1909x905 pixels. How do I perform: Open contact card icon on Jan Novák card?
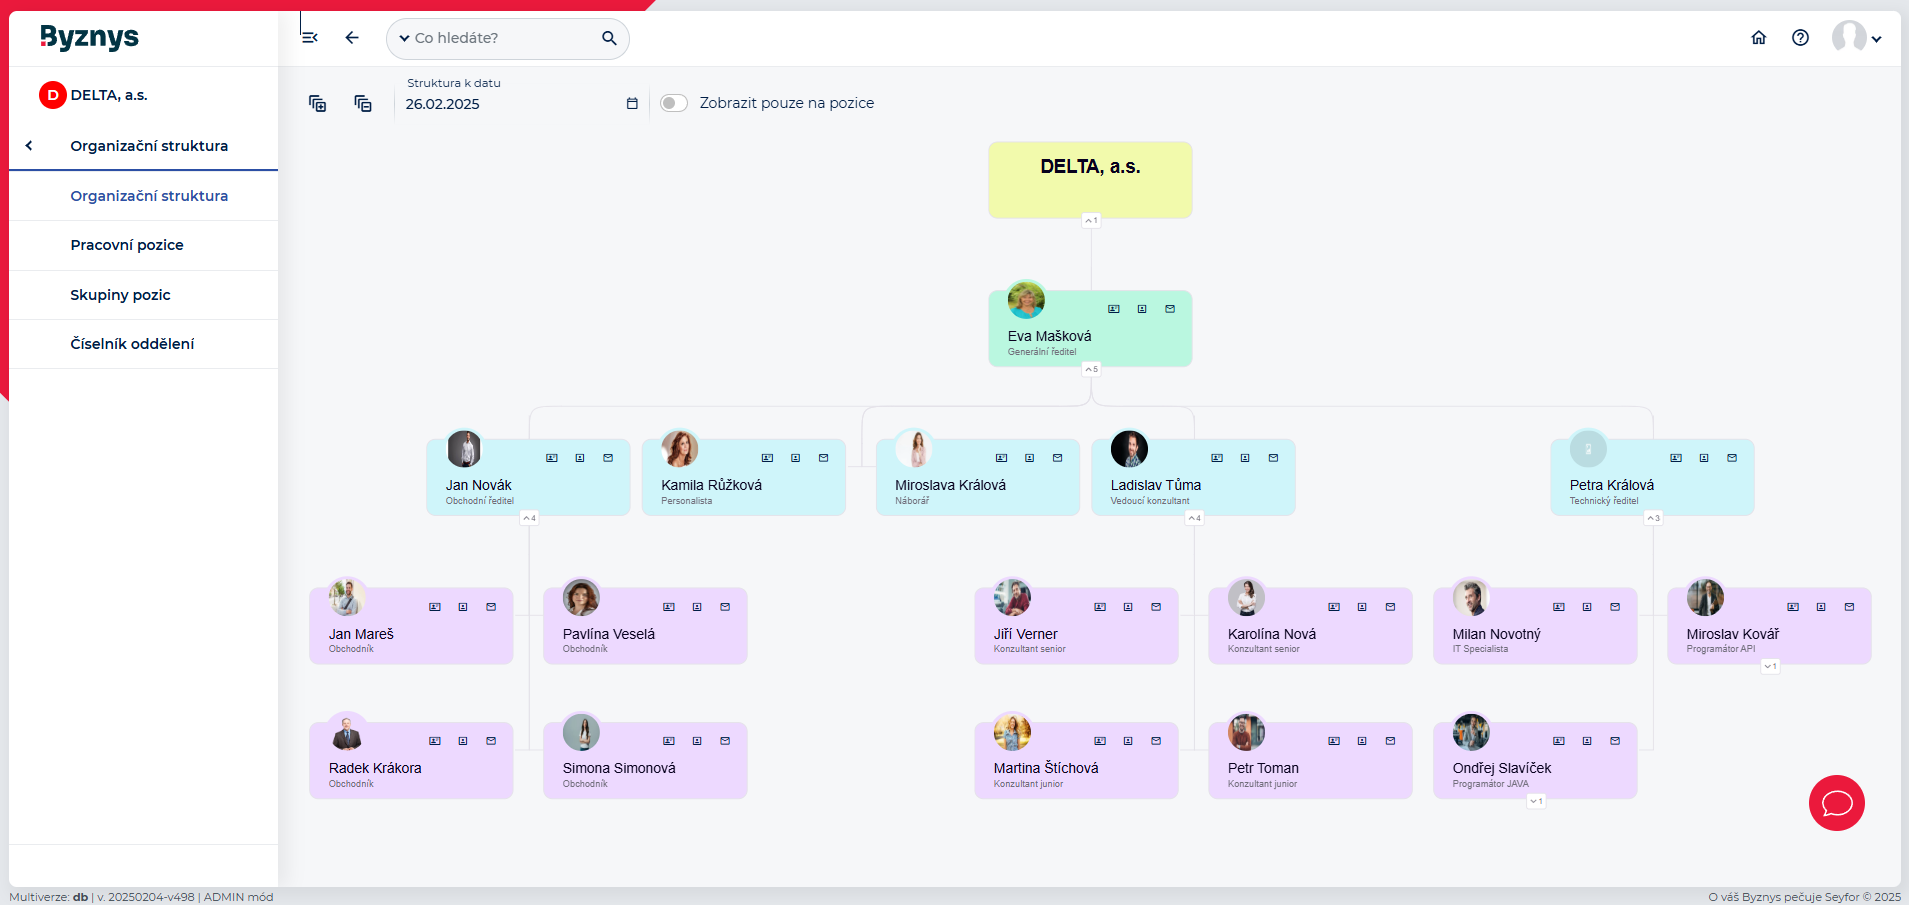coord(552,458)
